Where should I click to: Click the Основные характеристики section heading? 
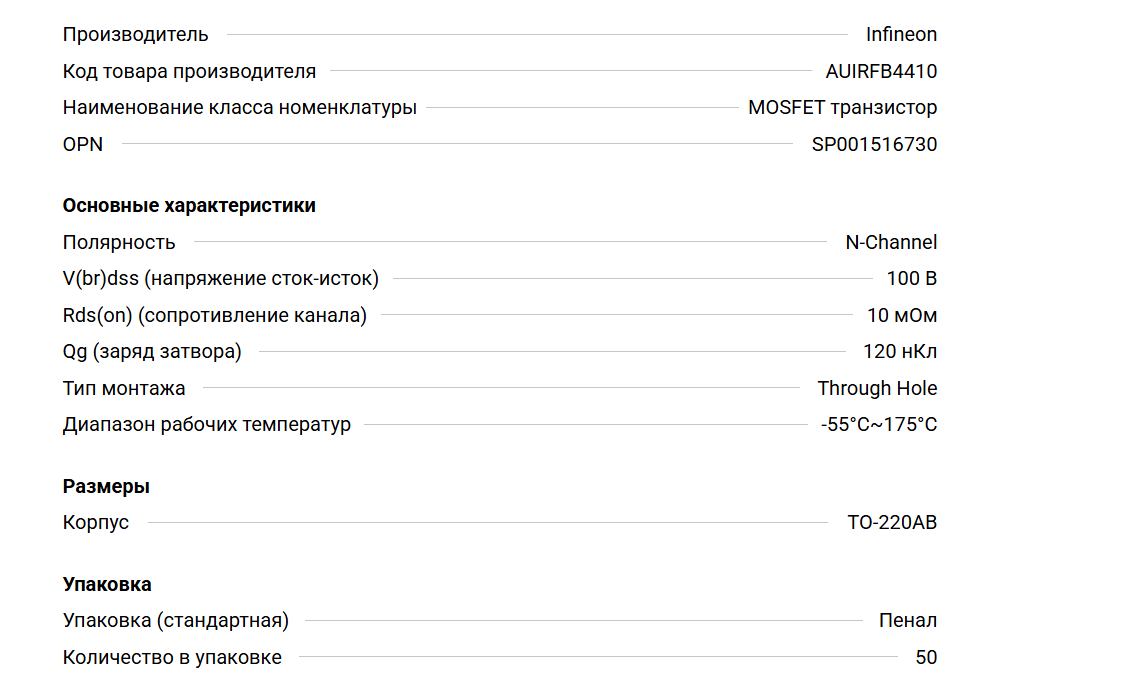[189, 206]
